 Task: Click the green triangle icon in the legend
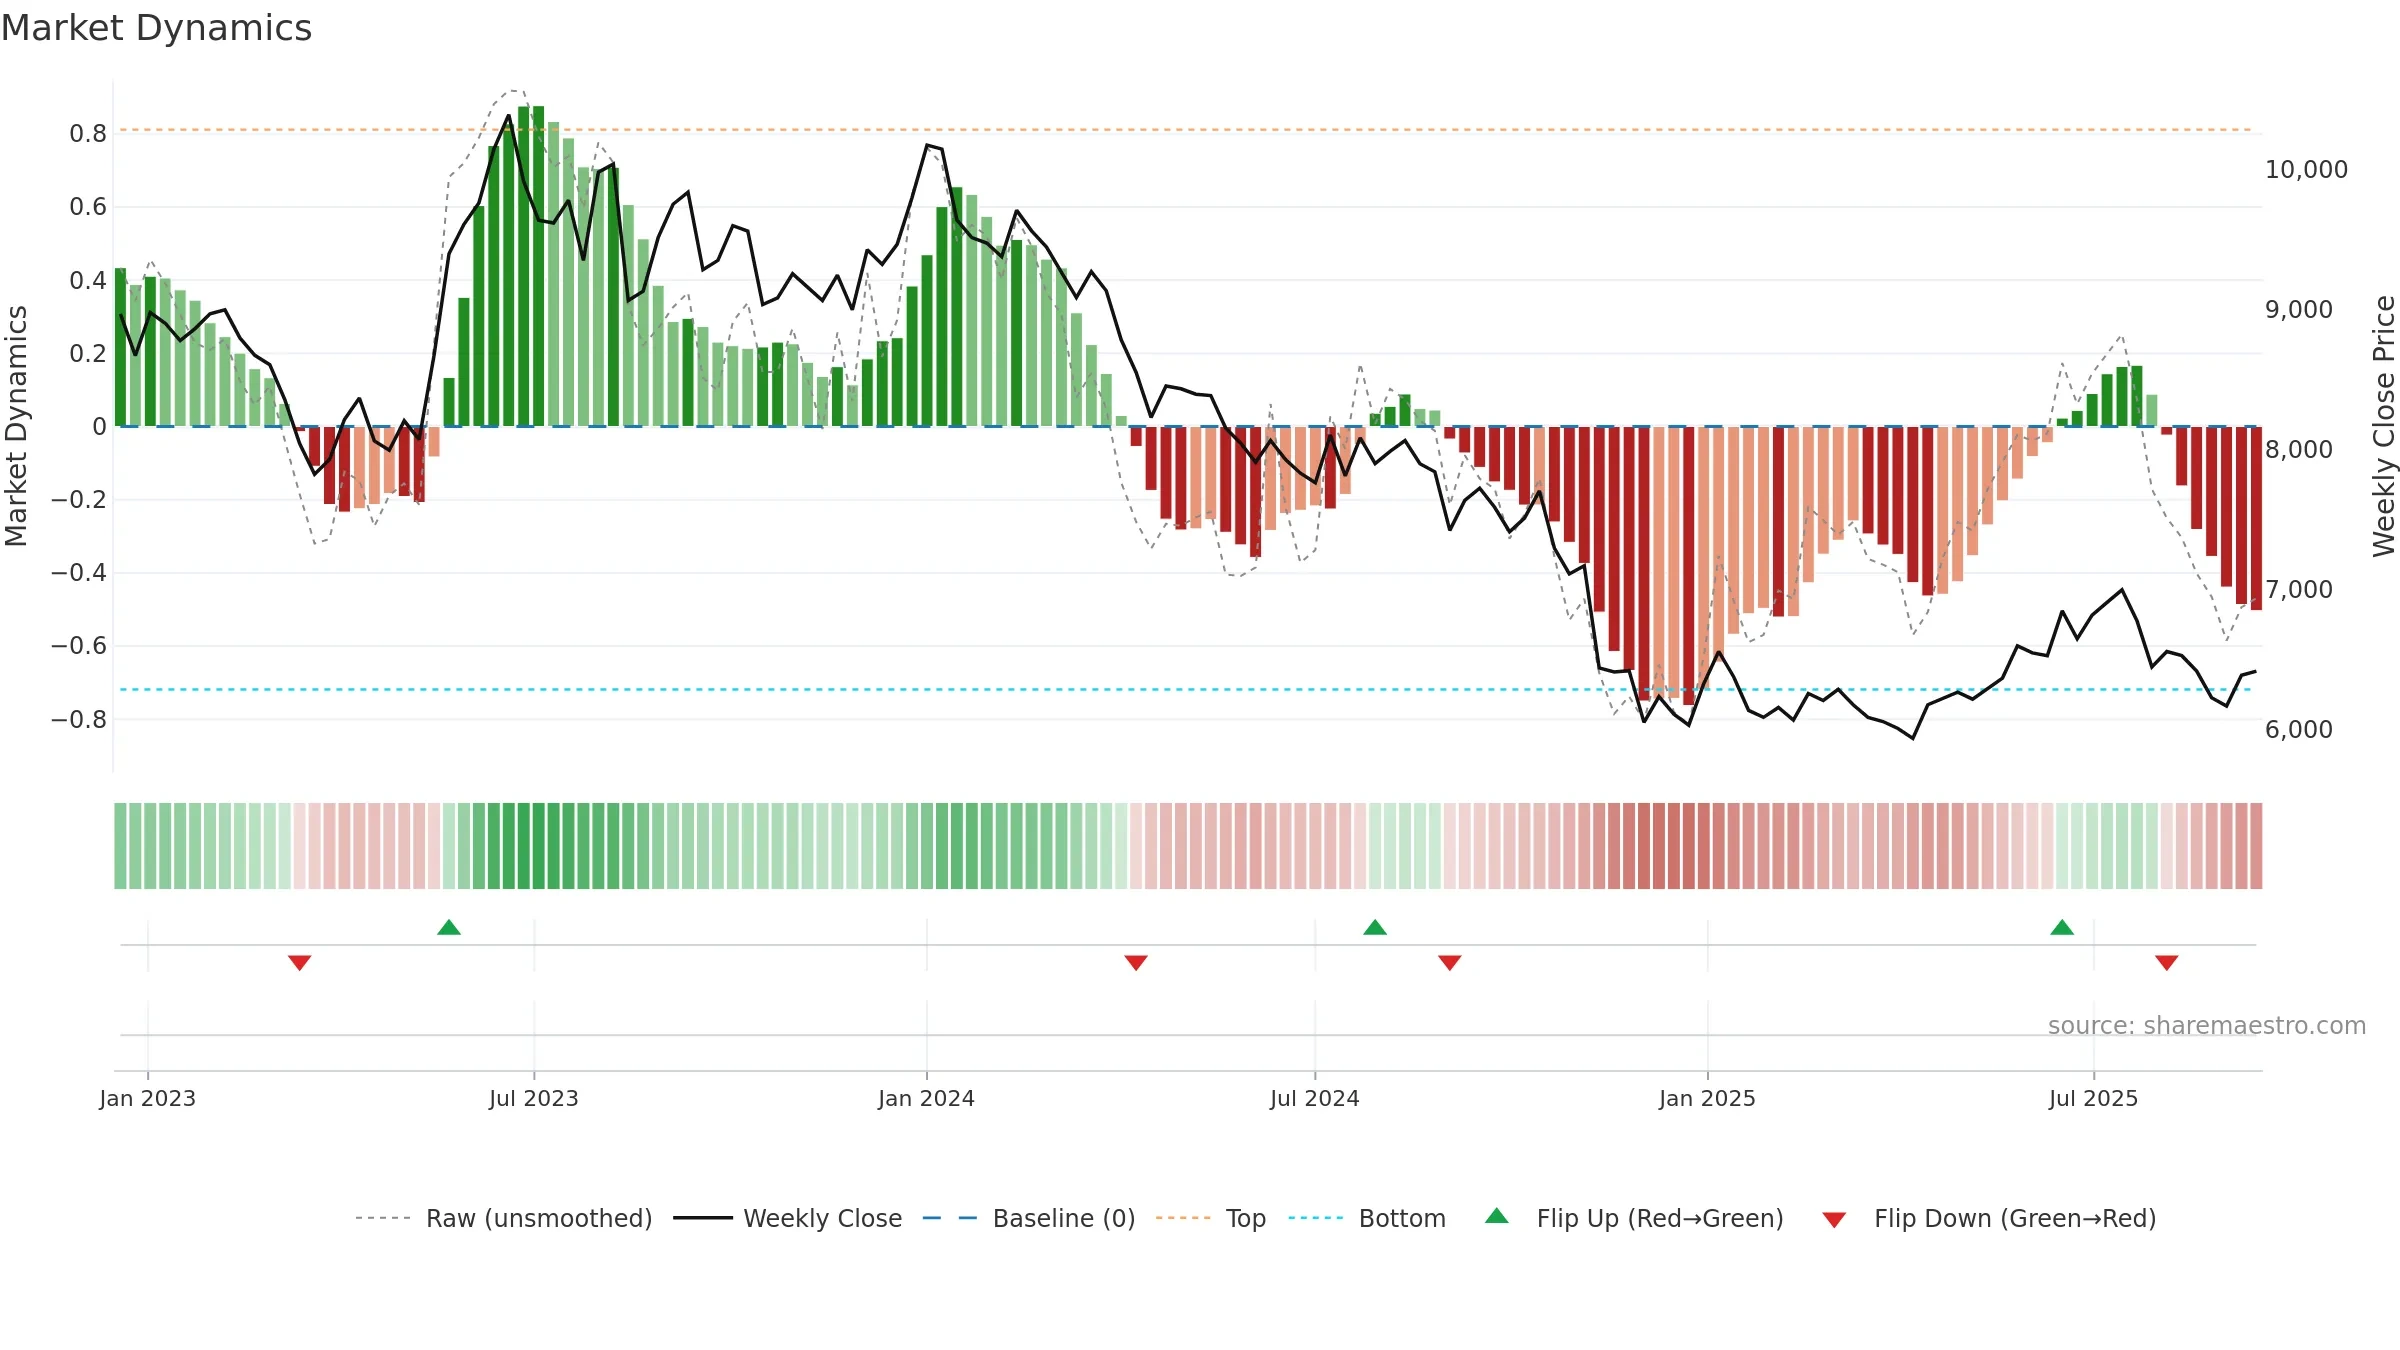click(1497, 1216)
